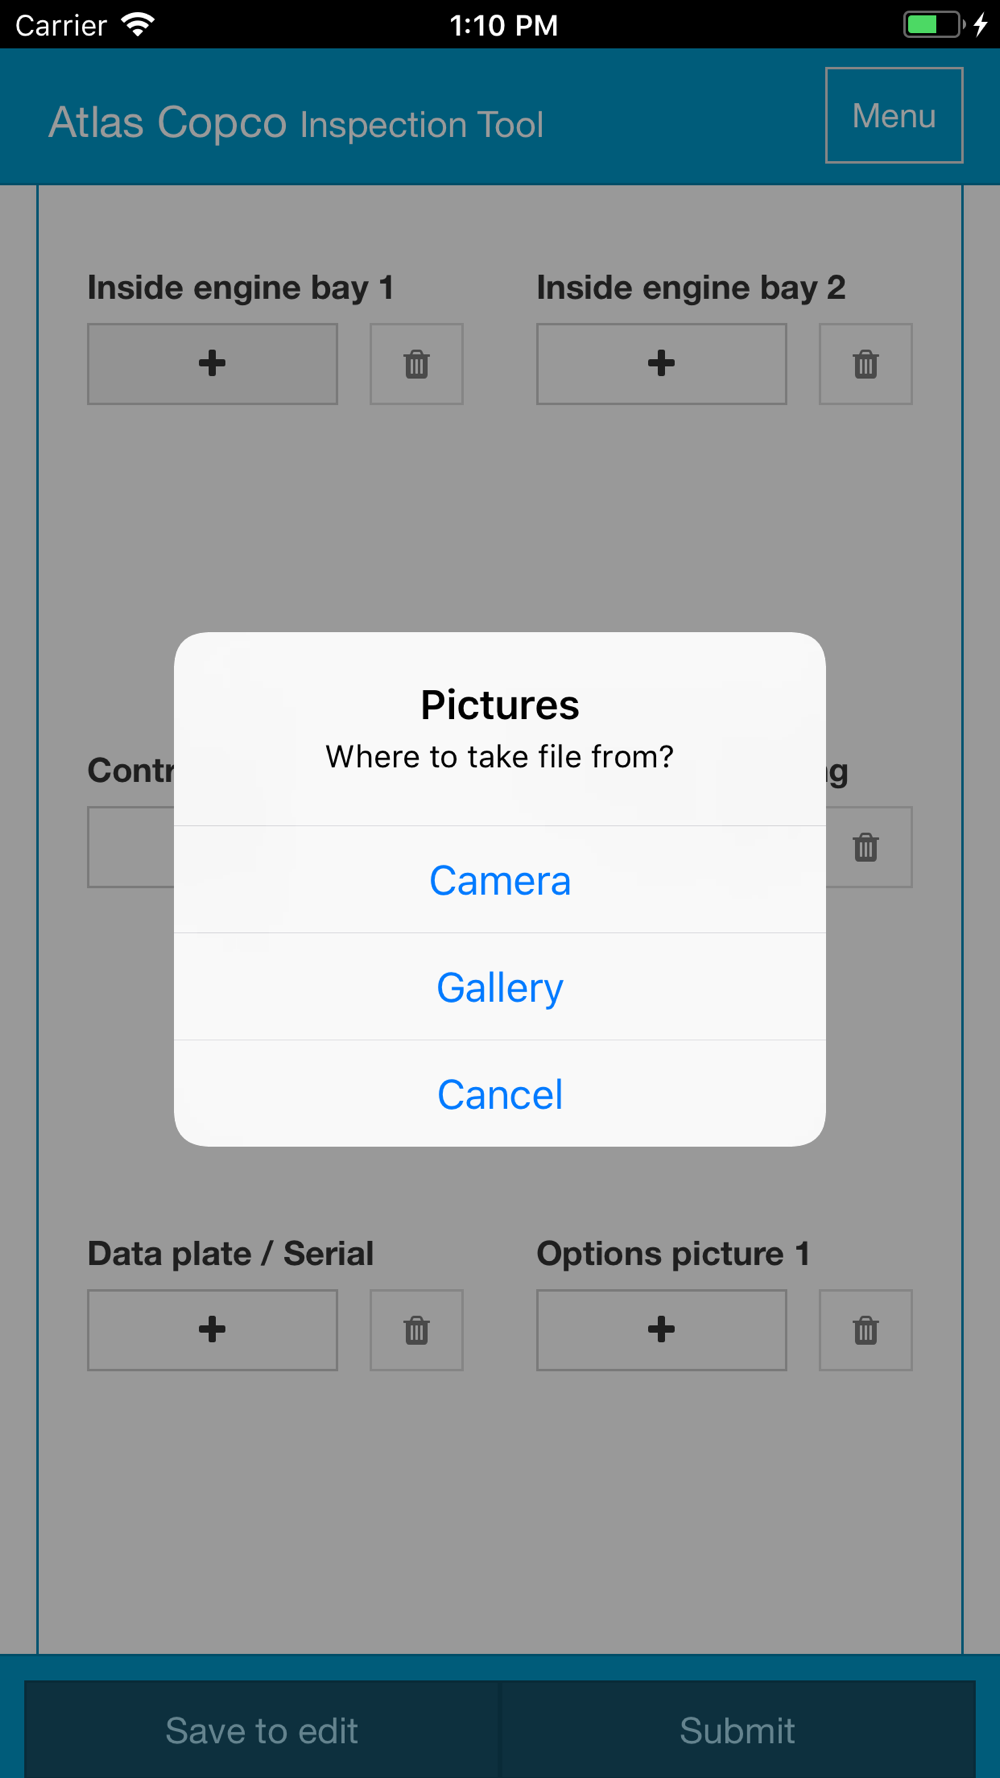Delete Data plate / Serial picture
The width and height of the screenshot is (1000, 1778).
416,1330
